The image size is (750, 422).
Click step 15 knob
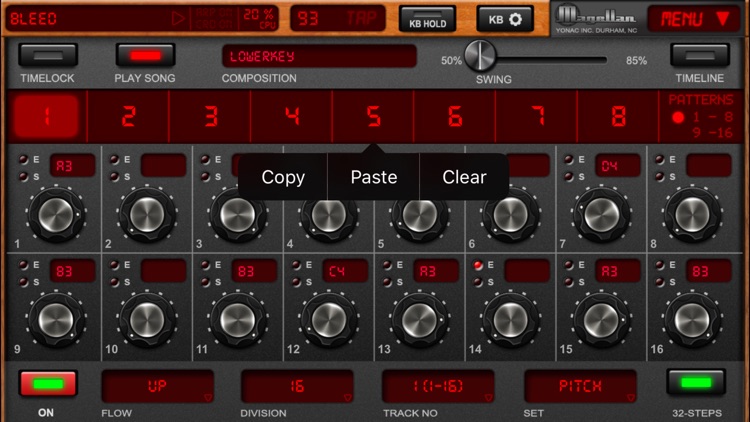pyautogui.click(x=601, y=320)
